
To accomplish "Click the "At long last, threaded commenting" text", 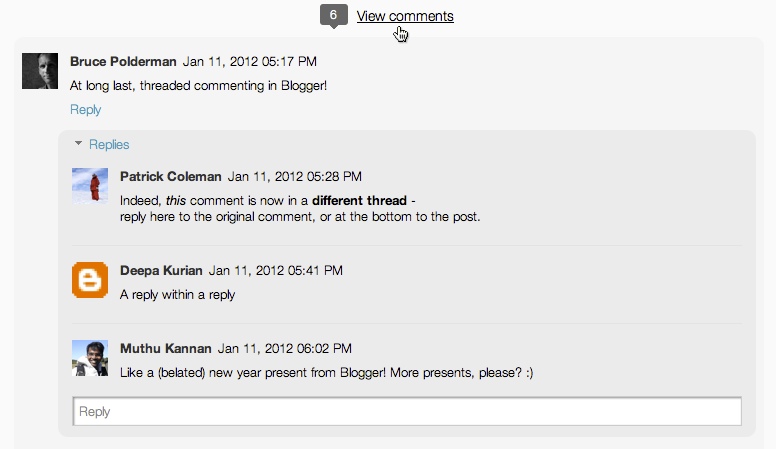I will click(x=198, y=86).
